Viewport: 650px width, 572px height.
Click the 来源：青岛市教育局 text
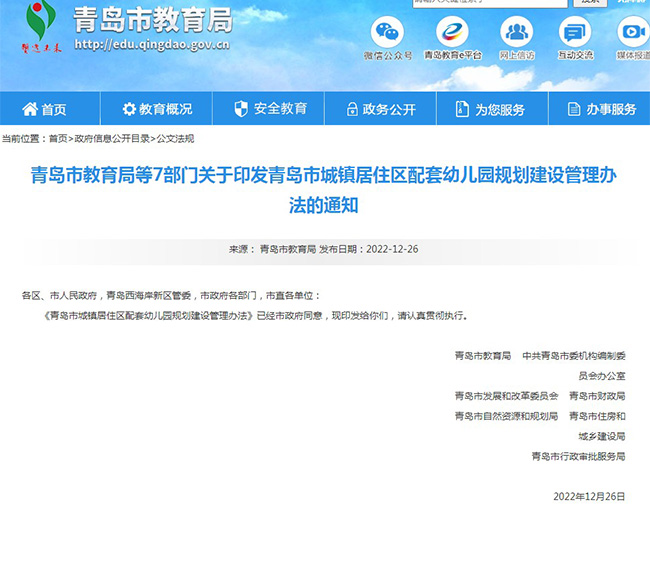pos(272,250)
